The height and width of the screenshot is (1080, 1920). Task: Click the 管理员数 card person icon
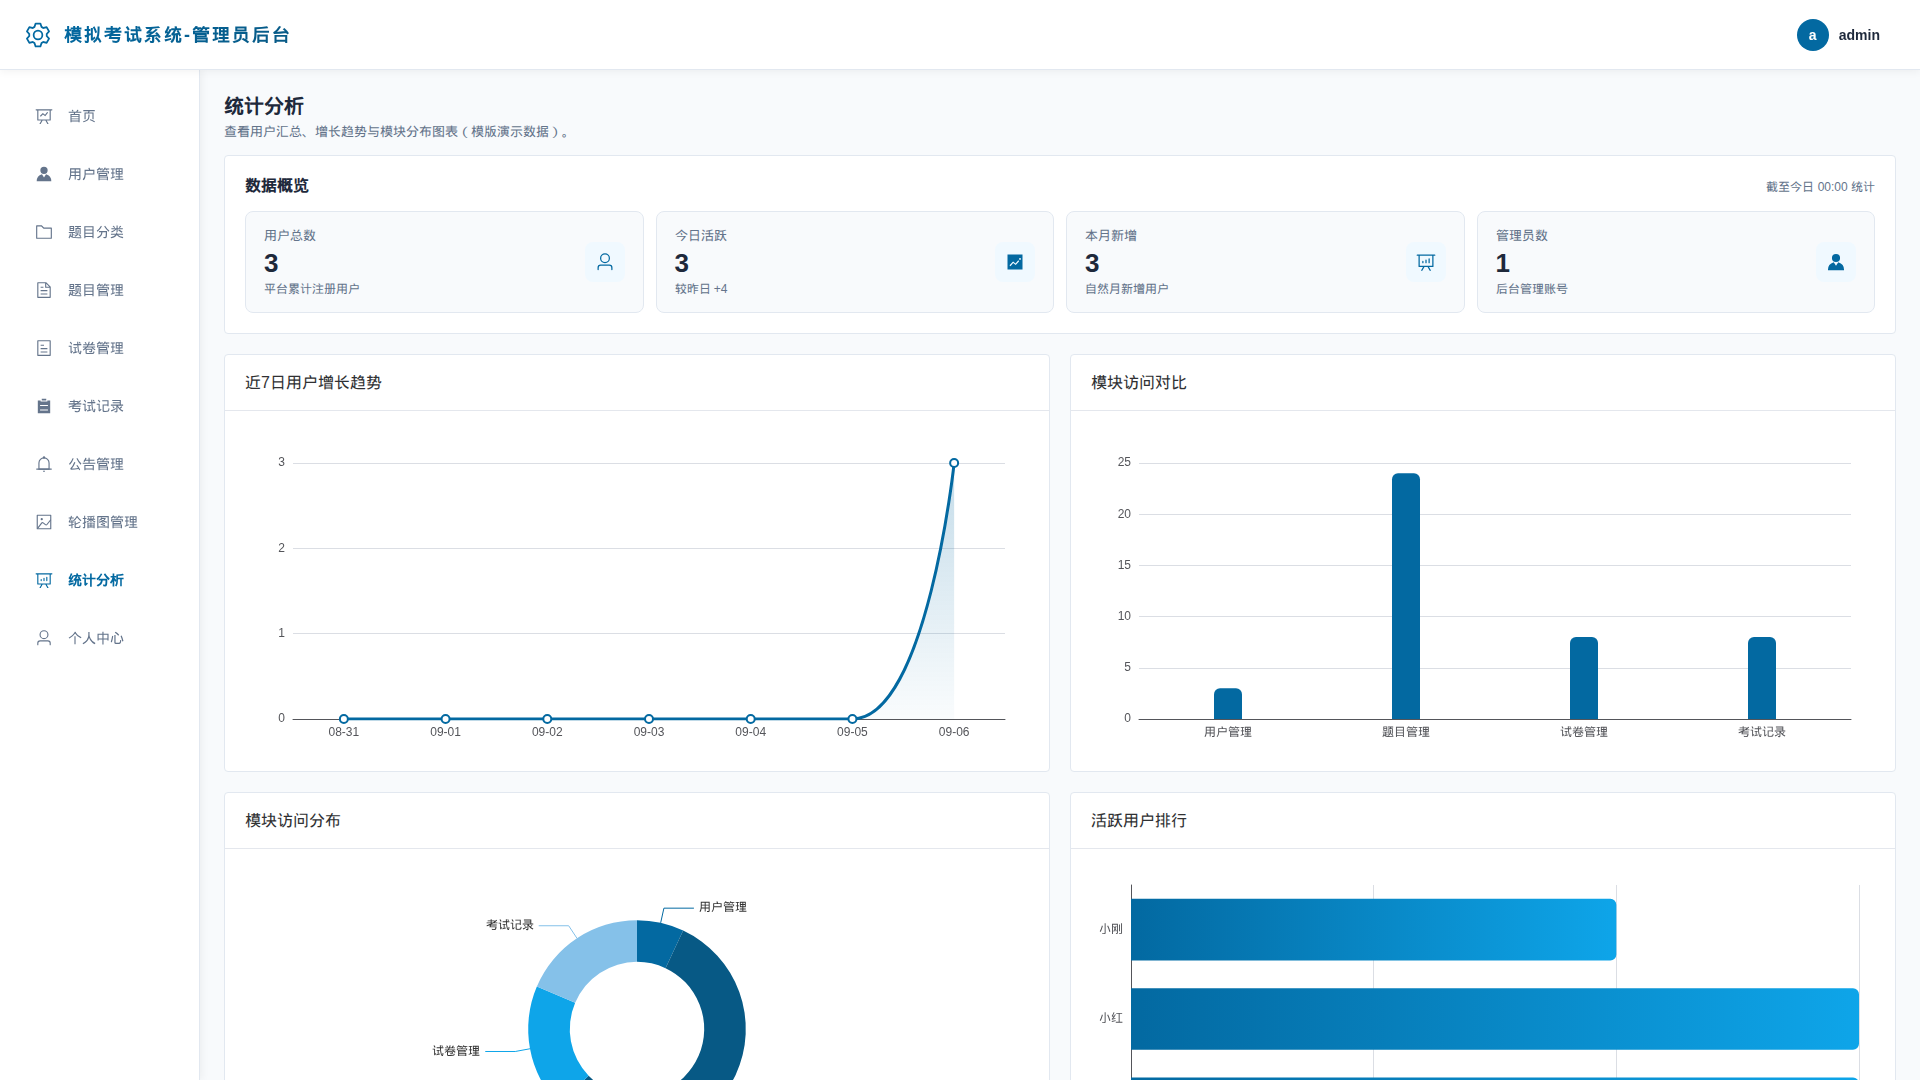point(1836,262)
